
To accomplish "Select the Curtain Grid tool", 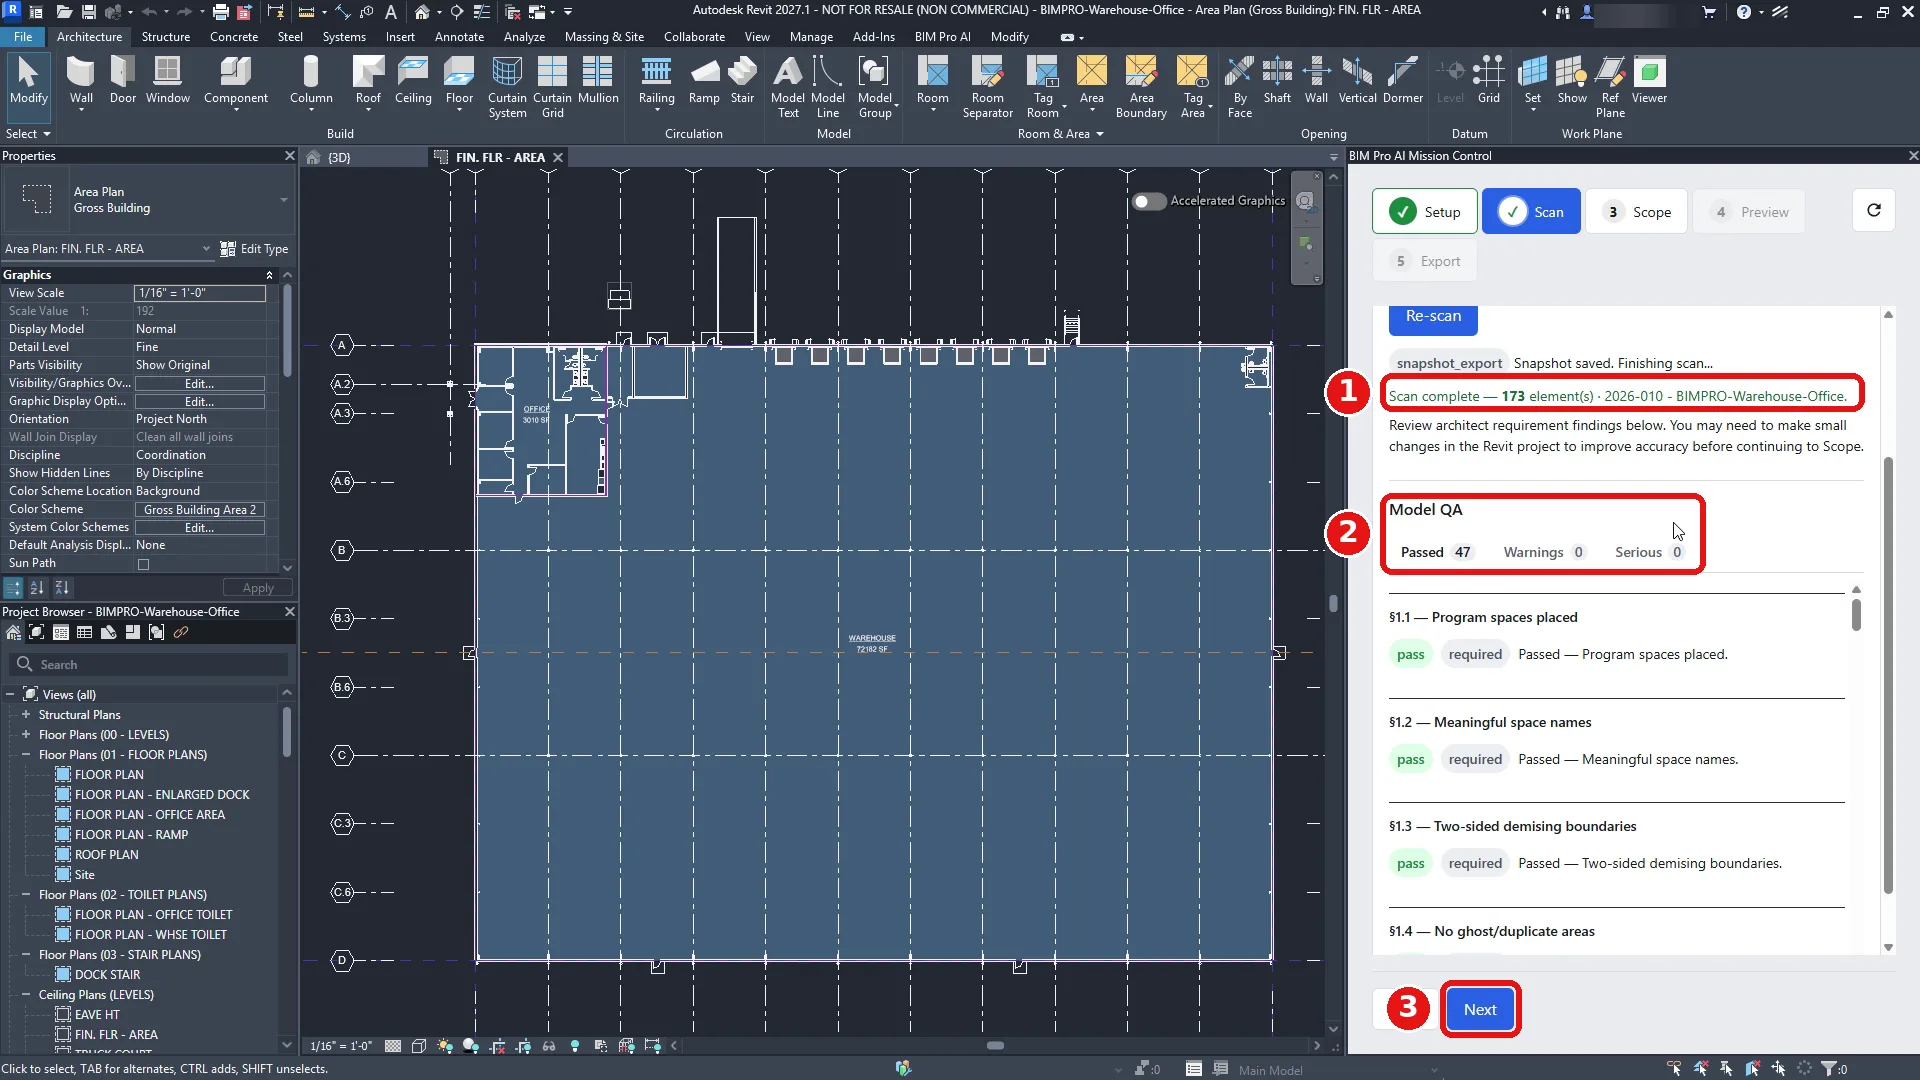I will (x=552, y=87).
